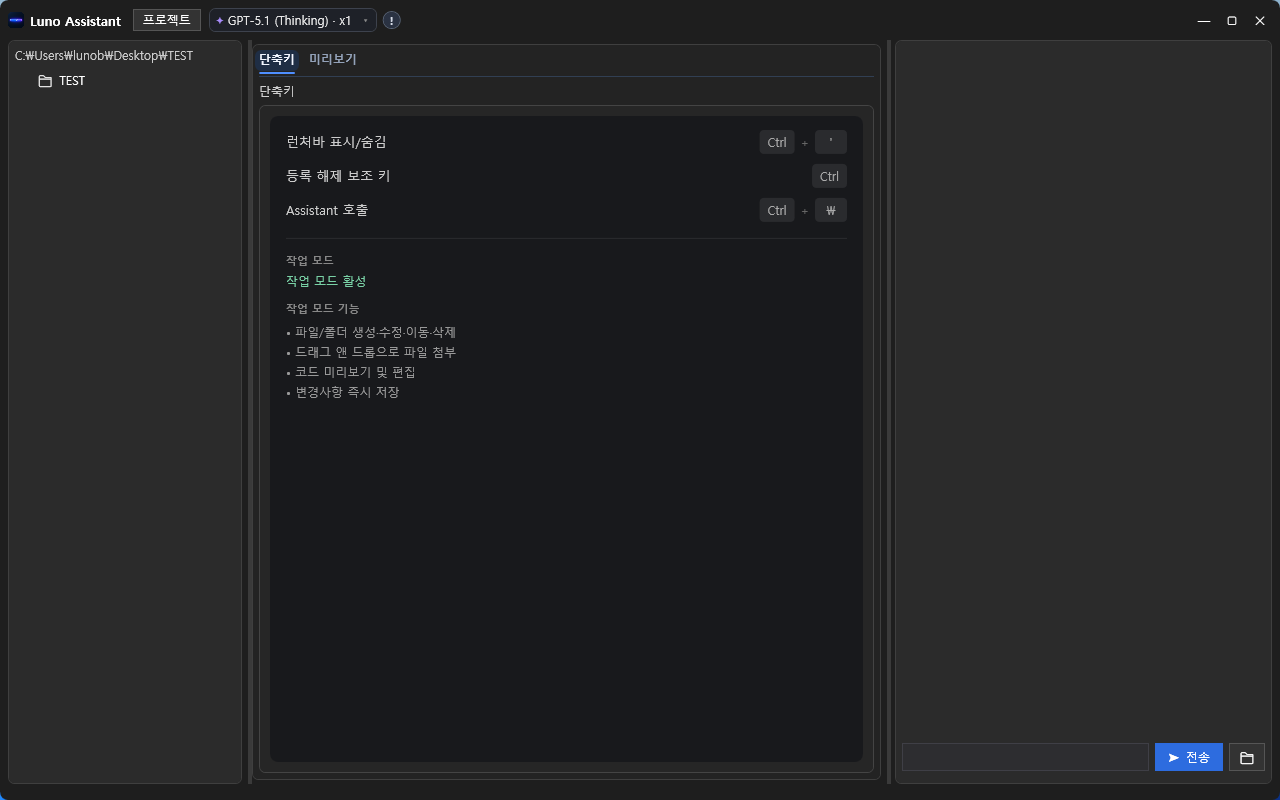This screenshot has height=800, width=1280.
Task: Click the ' key badge in the shortcuts panel
Action: tap(830, 142)
